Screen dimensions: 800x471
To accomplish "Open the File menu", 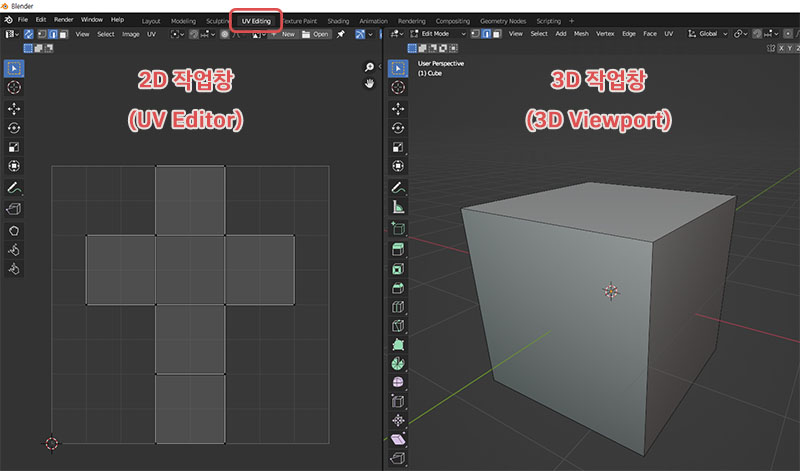I will (x=23, y=20).
